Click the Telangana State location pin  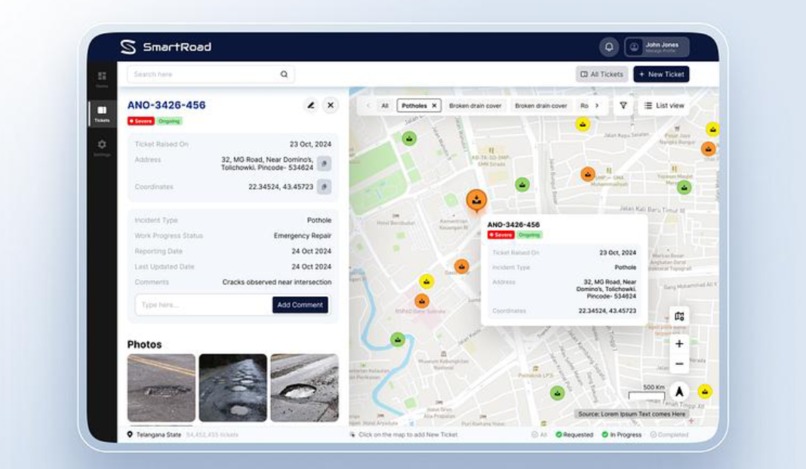130,435
